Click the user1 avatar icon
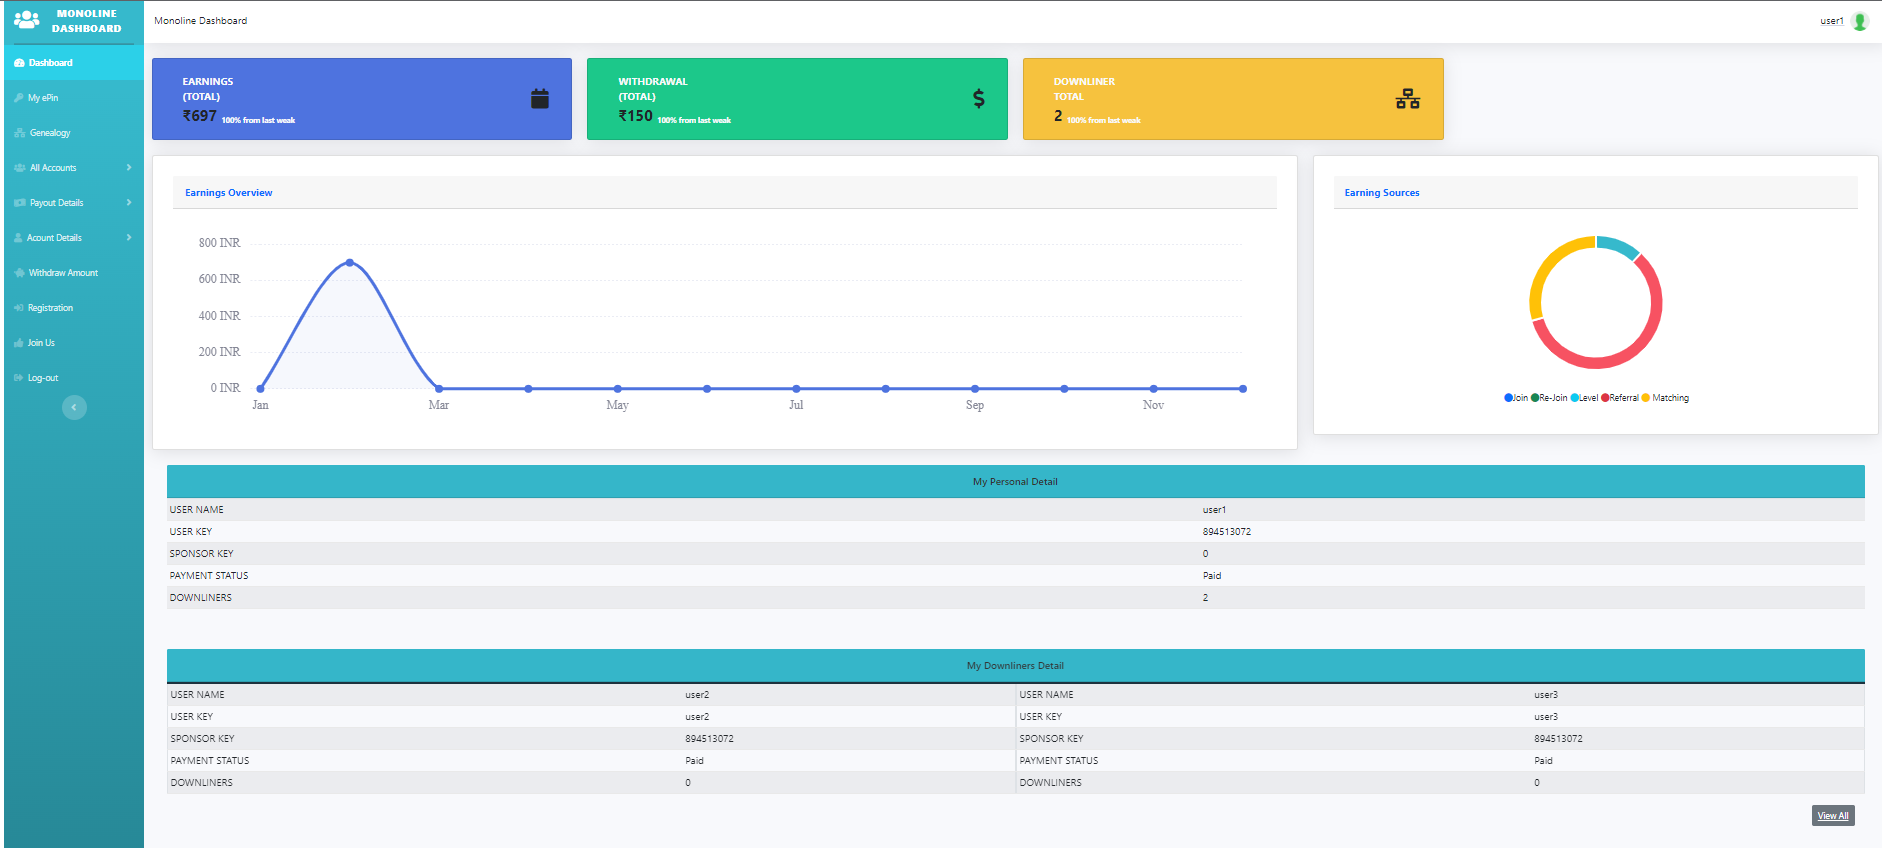The image size is (1882, 848). pyautogui.click(x=1860, y=21)
